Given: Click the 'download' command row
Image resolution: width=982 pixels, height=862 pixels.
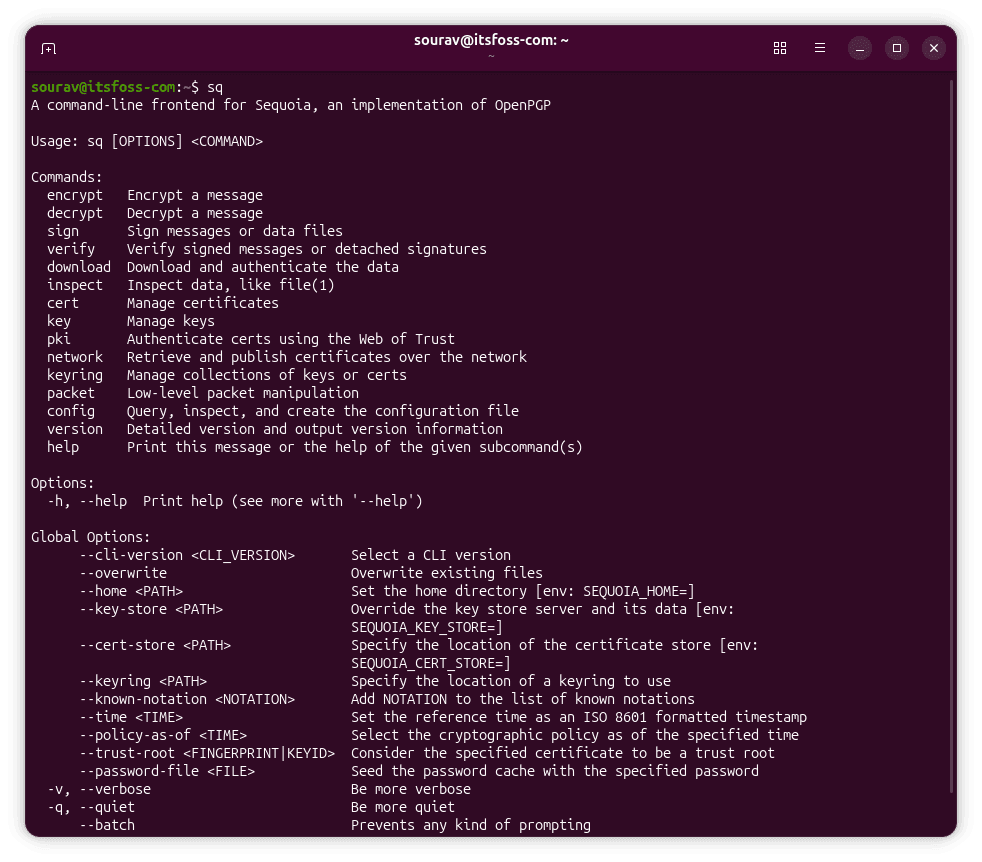Looking at the screenshot, I should [x=223, y=267].
